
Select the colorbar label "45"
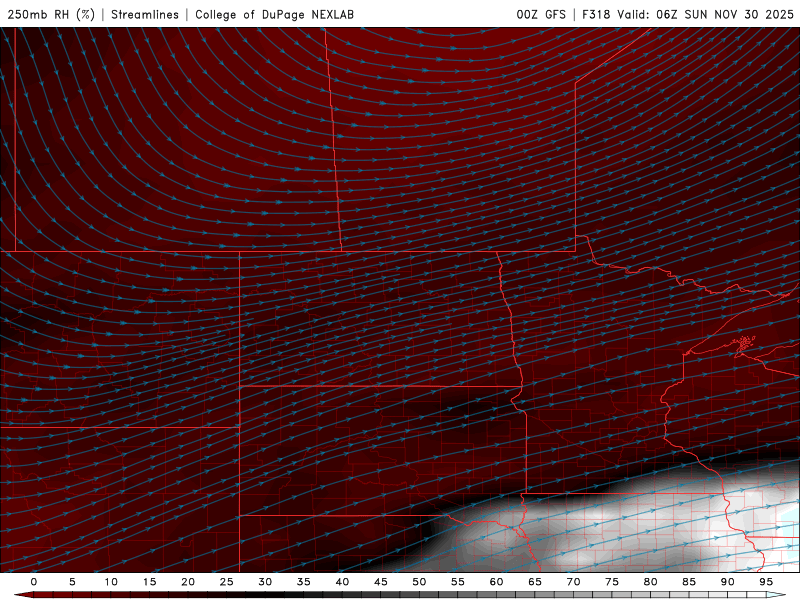coord(380,582)
